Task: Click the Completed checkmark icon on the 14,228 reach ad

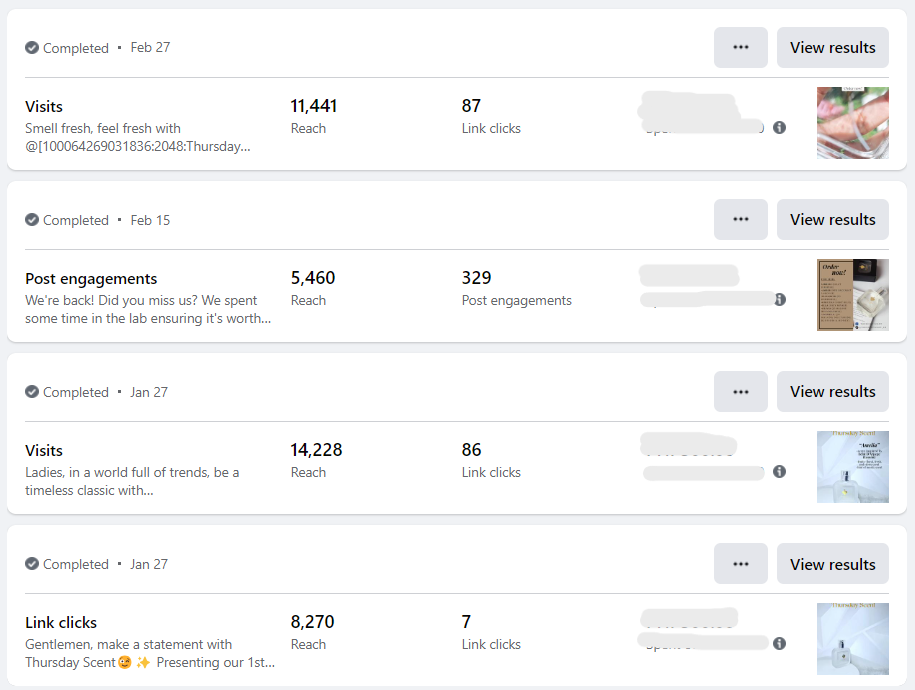Action: [32, 392]
